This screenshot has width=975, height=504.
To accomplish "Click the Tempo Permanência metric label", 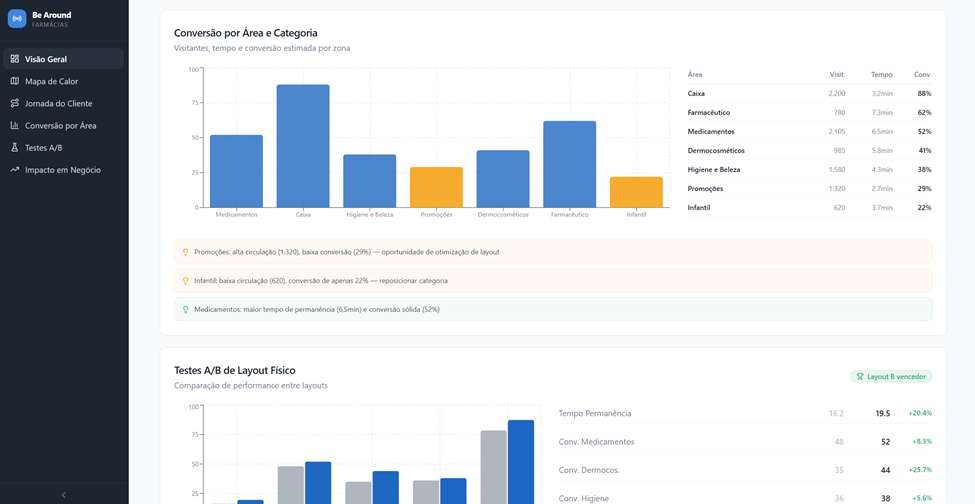I will click(x=595, y=413).
